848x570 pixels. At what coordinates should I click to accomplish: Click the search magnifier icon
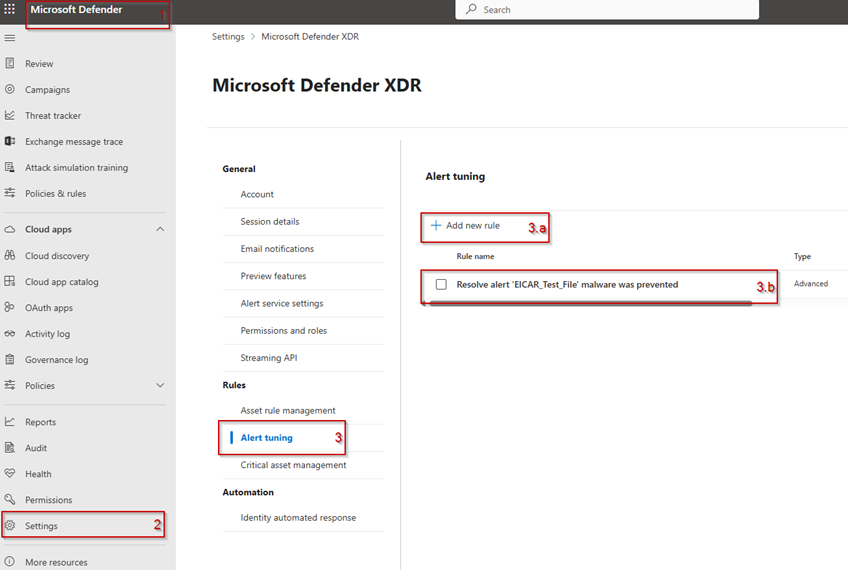pyautogui.click(x=472, y=9)
